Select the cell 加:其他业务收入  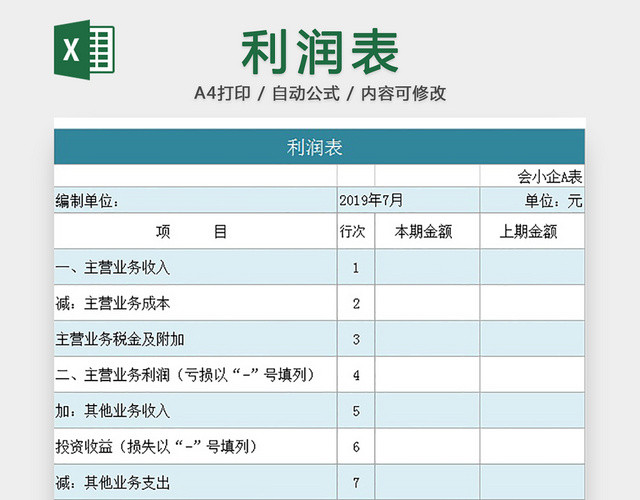coord(195,411)
